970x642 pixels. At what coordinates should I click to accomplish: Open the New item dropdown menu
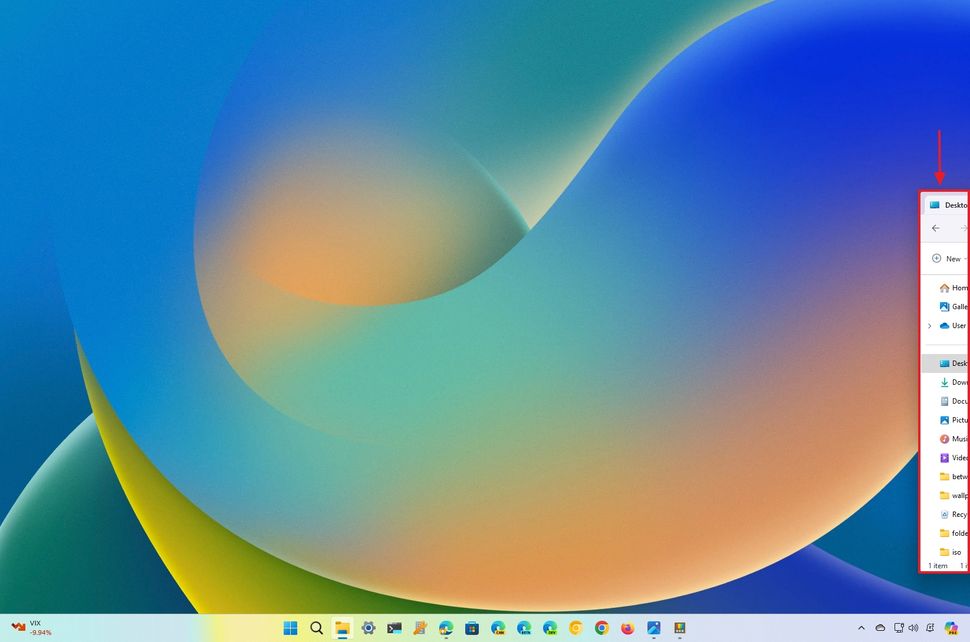coord(946,258)
